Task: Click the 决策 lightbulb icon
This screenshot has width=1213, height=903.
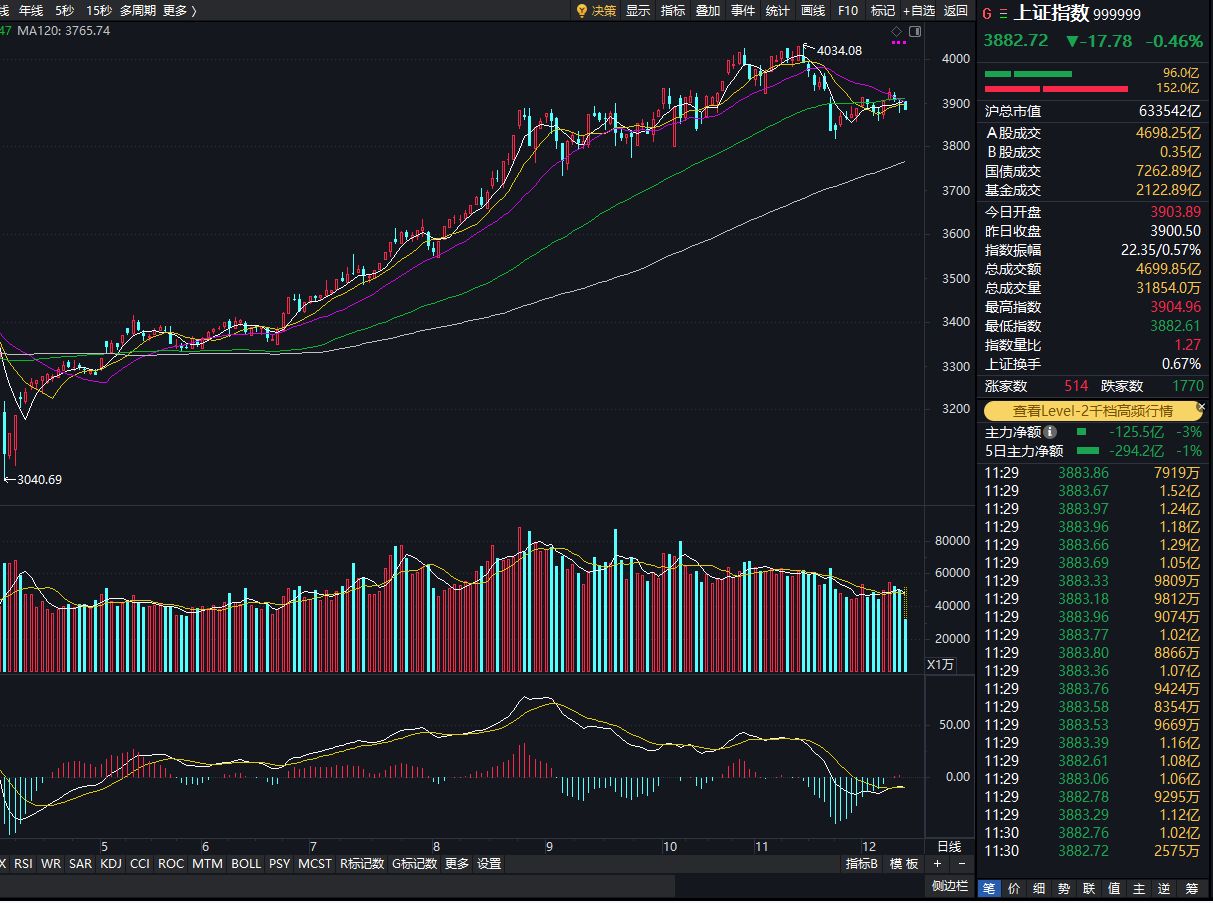Action: [x=582, y=10]
